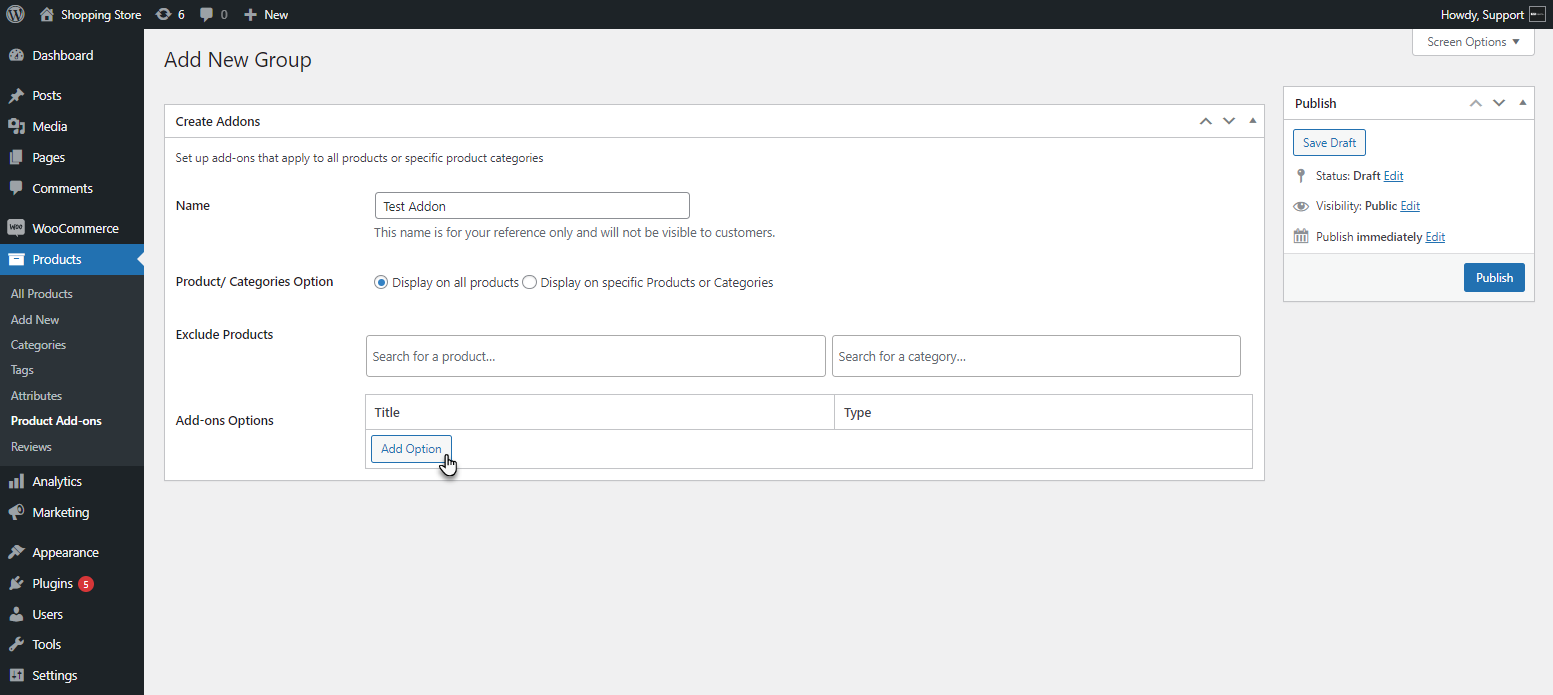Click the Analytics bar chart icon

click(16, 481)
